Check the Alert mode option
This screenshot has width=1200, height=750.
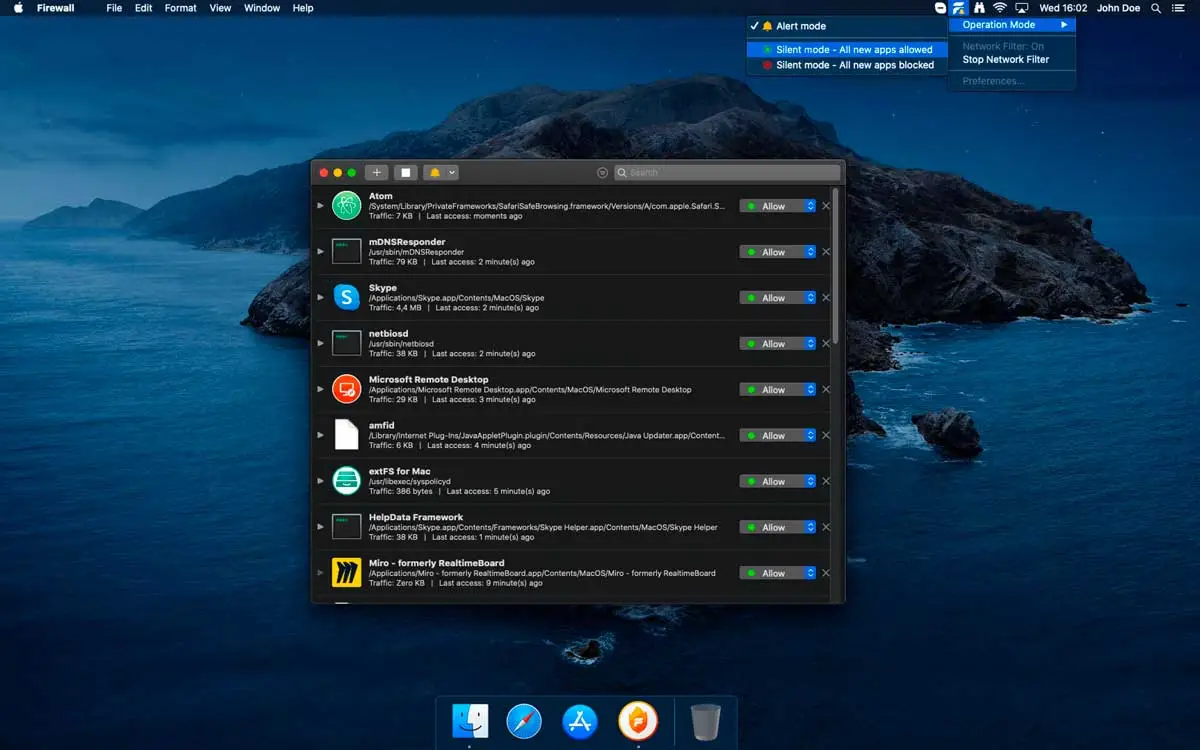pyautogui.click(x=800, y=27)
